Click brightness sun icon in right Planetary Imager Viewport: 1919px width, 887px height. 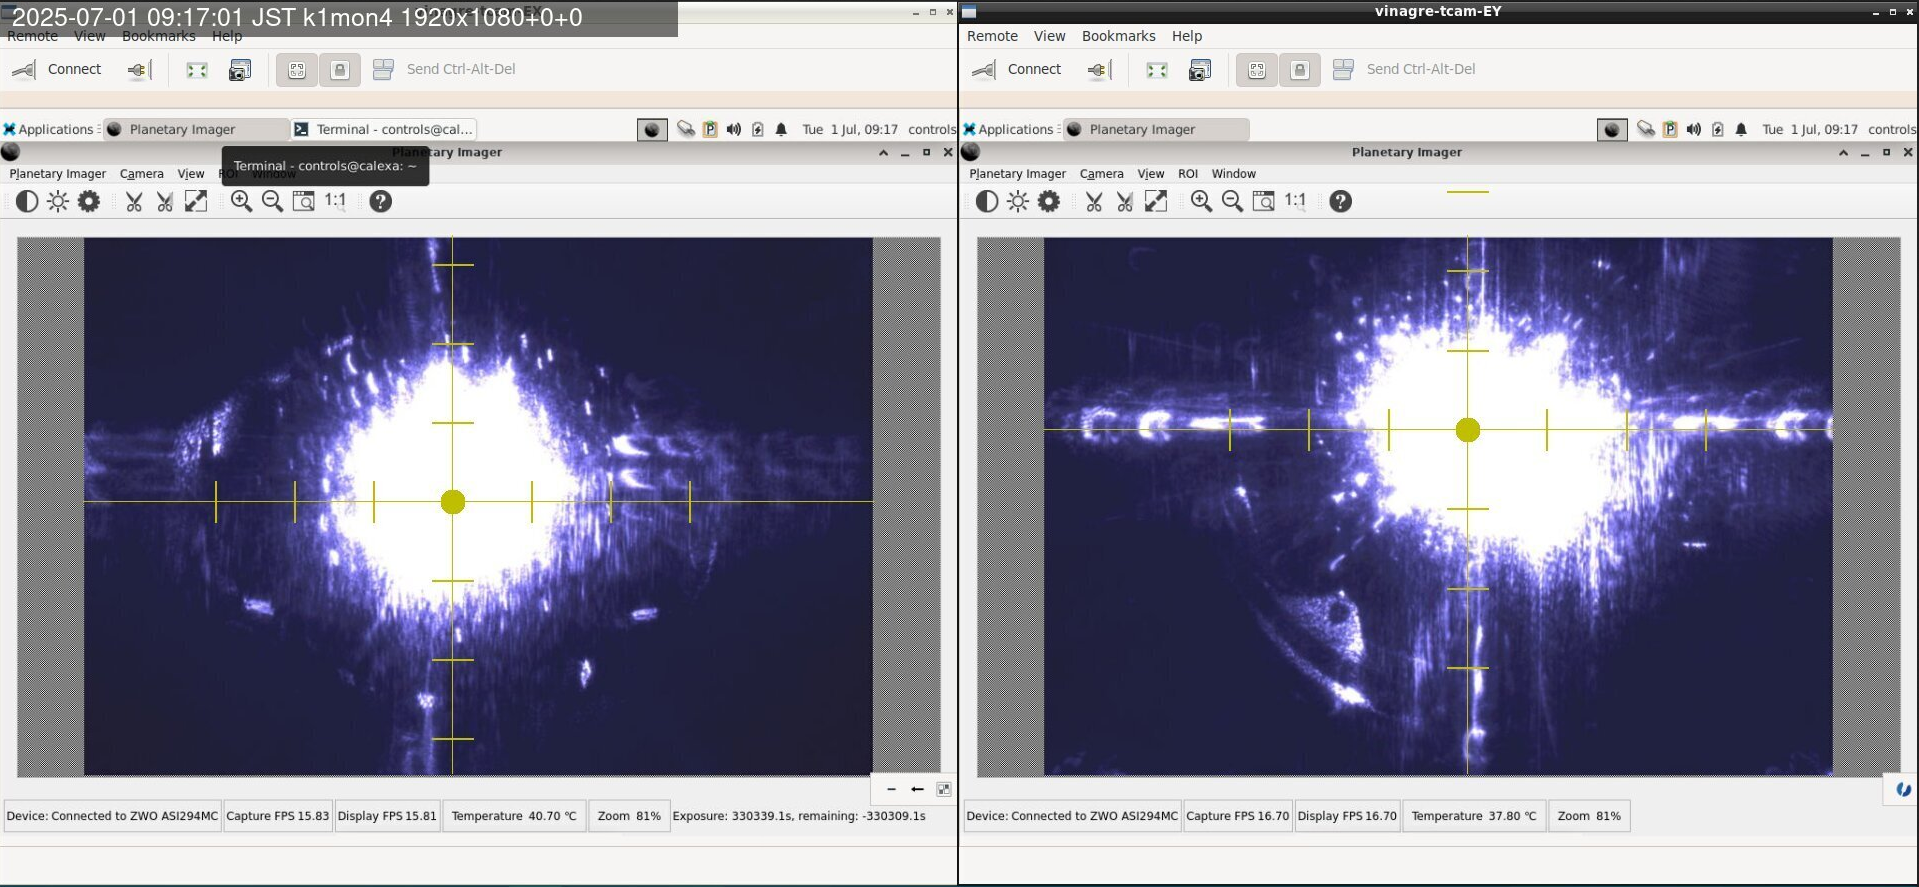(x=1018, y=201)
